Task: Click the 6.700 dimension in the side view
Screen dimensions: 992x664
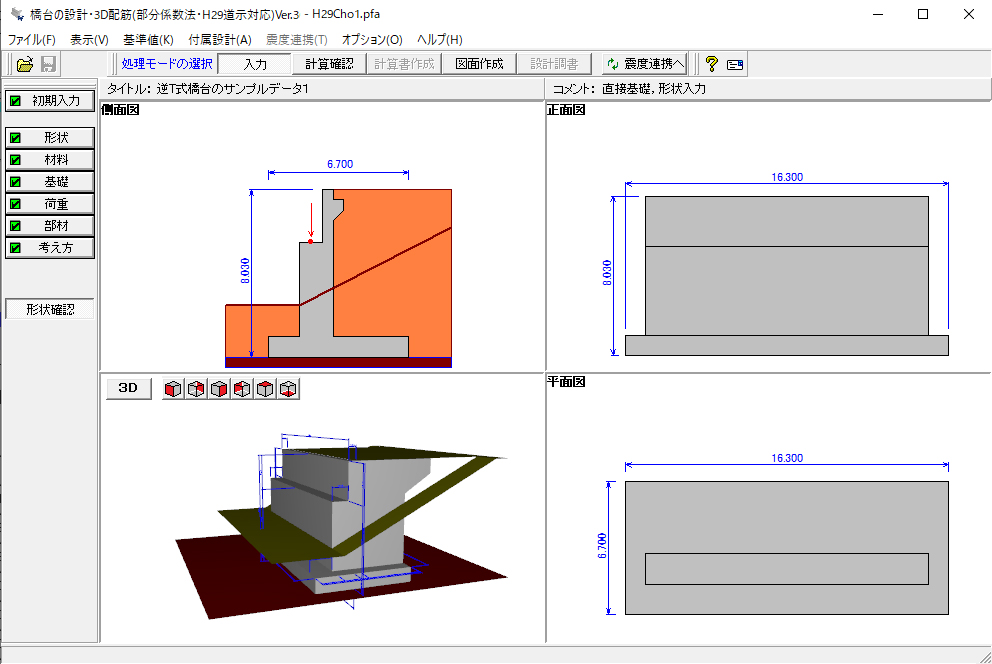Action: click(x=340, y=164)
